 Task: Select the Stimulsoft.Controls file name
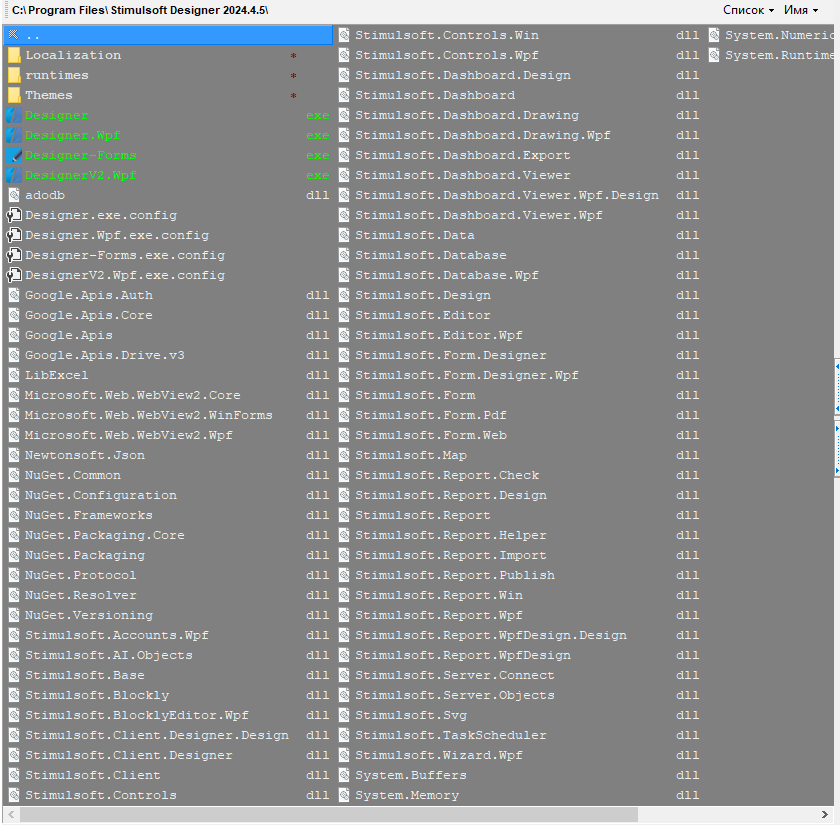pyautogui.click(x=101, y=795)
